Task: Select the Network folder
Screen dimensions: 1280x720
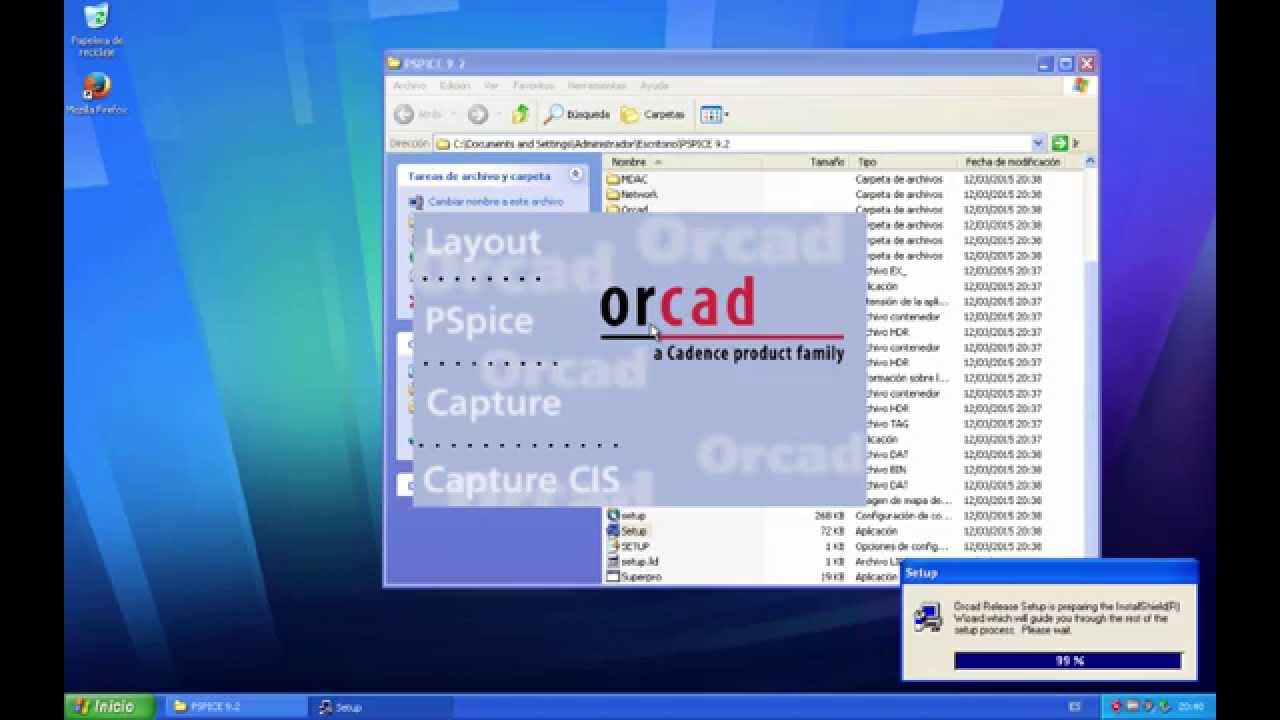Action: coord(632,194)
